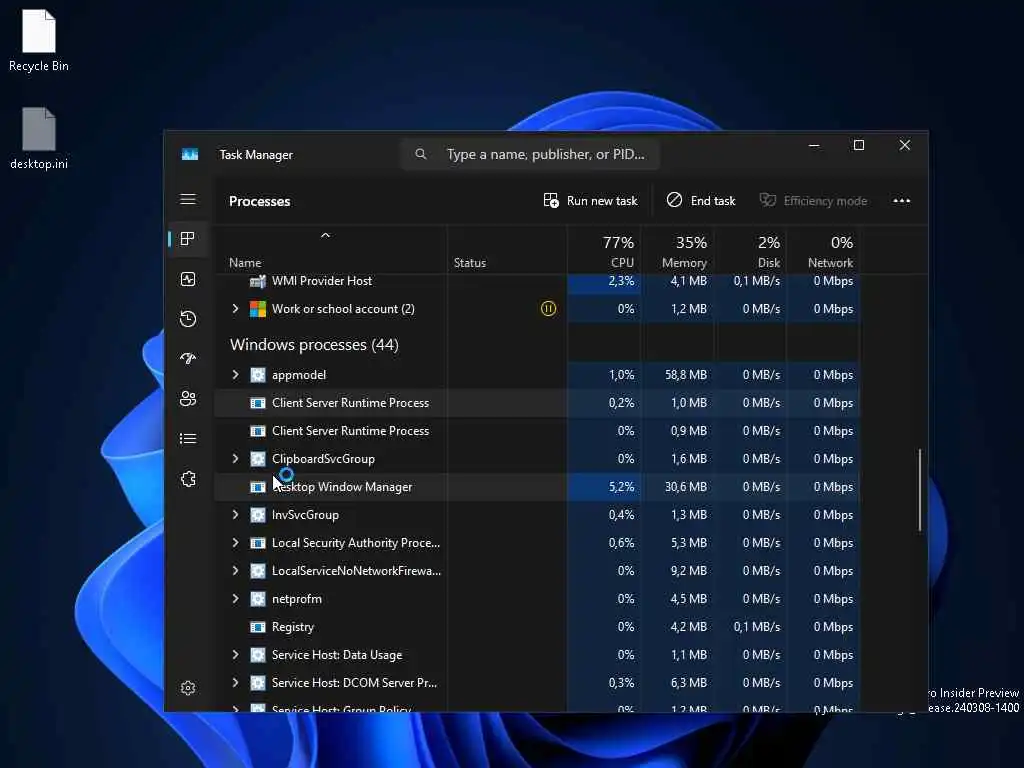Click the suspended status icon for Work or school account
The height and width of the screenshot is (768, 1024).
549,309
